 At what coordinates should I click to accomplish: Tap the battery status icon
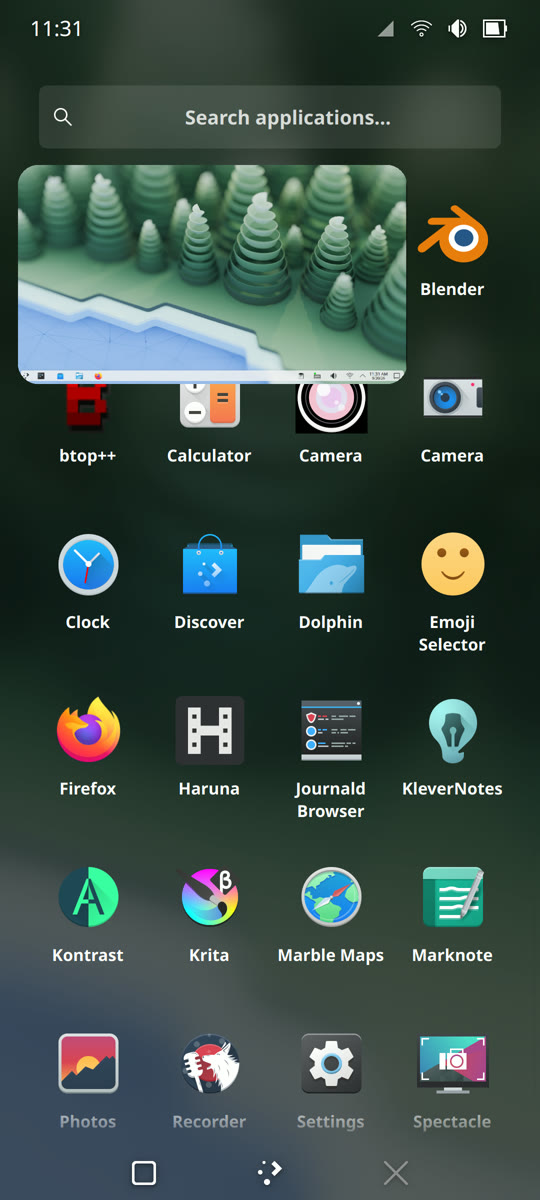point(495,29)
